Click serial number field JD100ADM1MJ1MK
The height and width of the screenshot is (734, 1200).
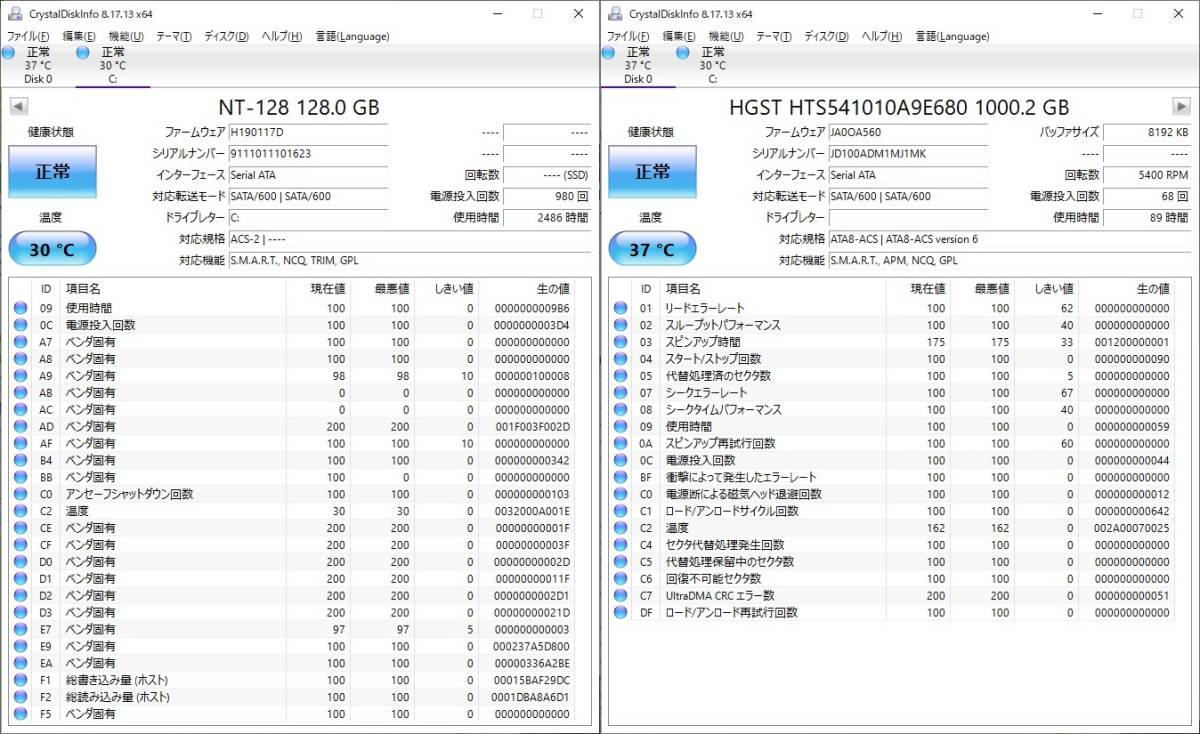pyautogui.click(x=908, y=153)
